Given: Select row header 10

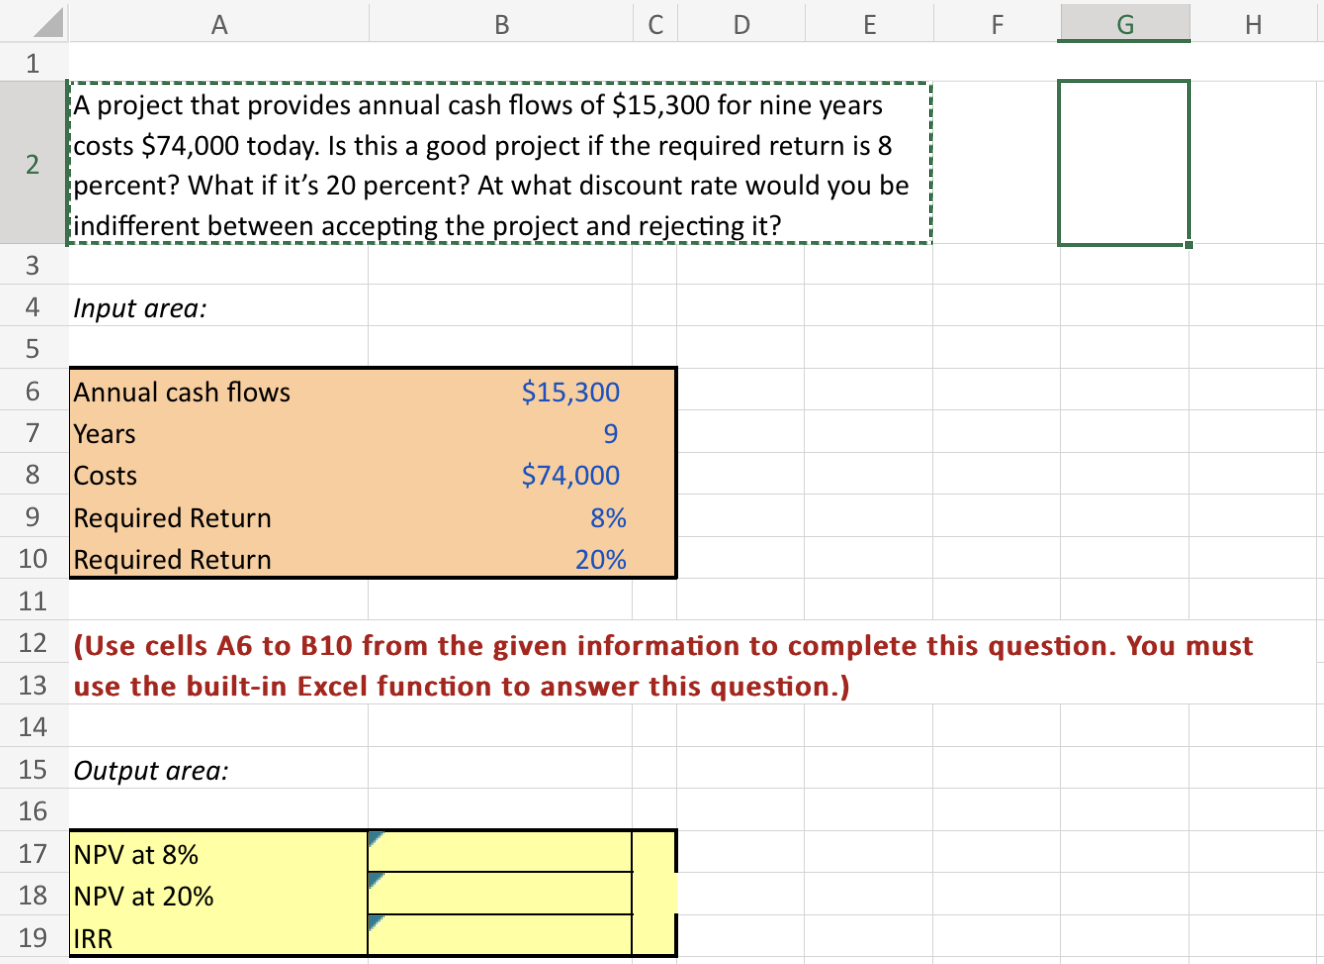Looking at the screenshot, I should pyautogui.click(x=32, y=559).
